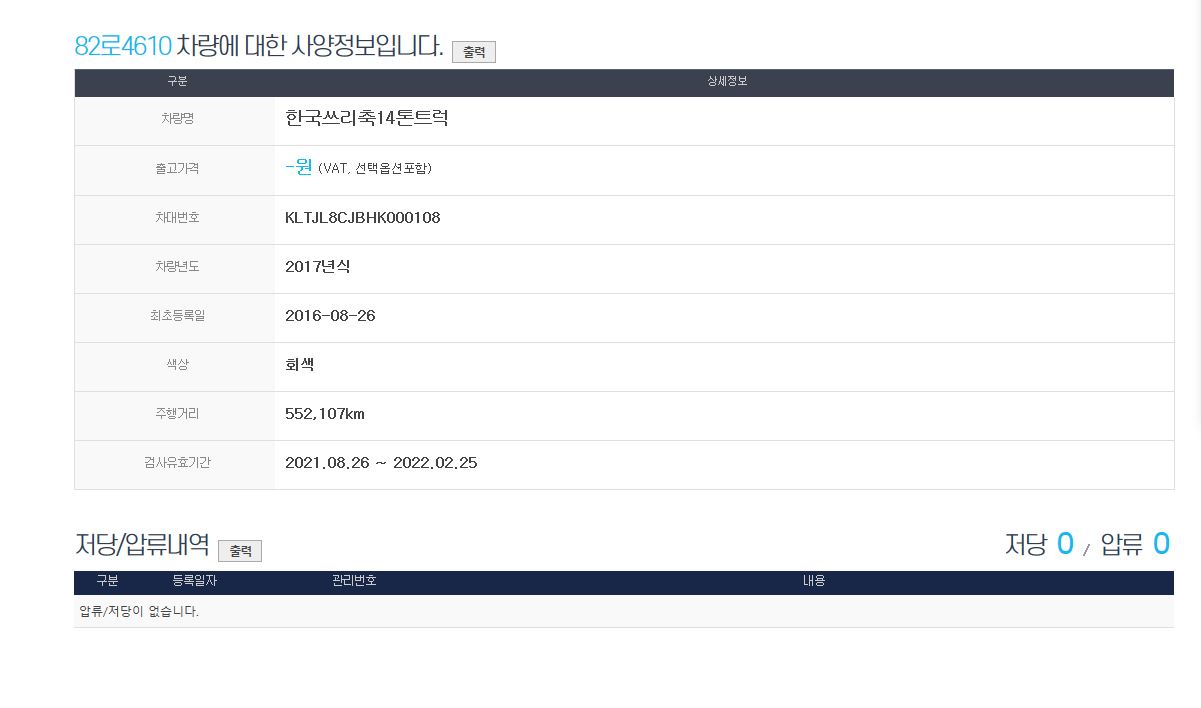Screen dimensions: 1201x708
Task: Click the 차대번호 row label
Action: tap(176, 218)
